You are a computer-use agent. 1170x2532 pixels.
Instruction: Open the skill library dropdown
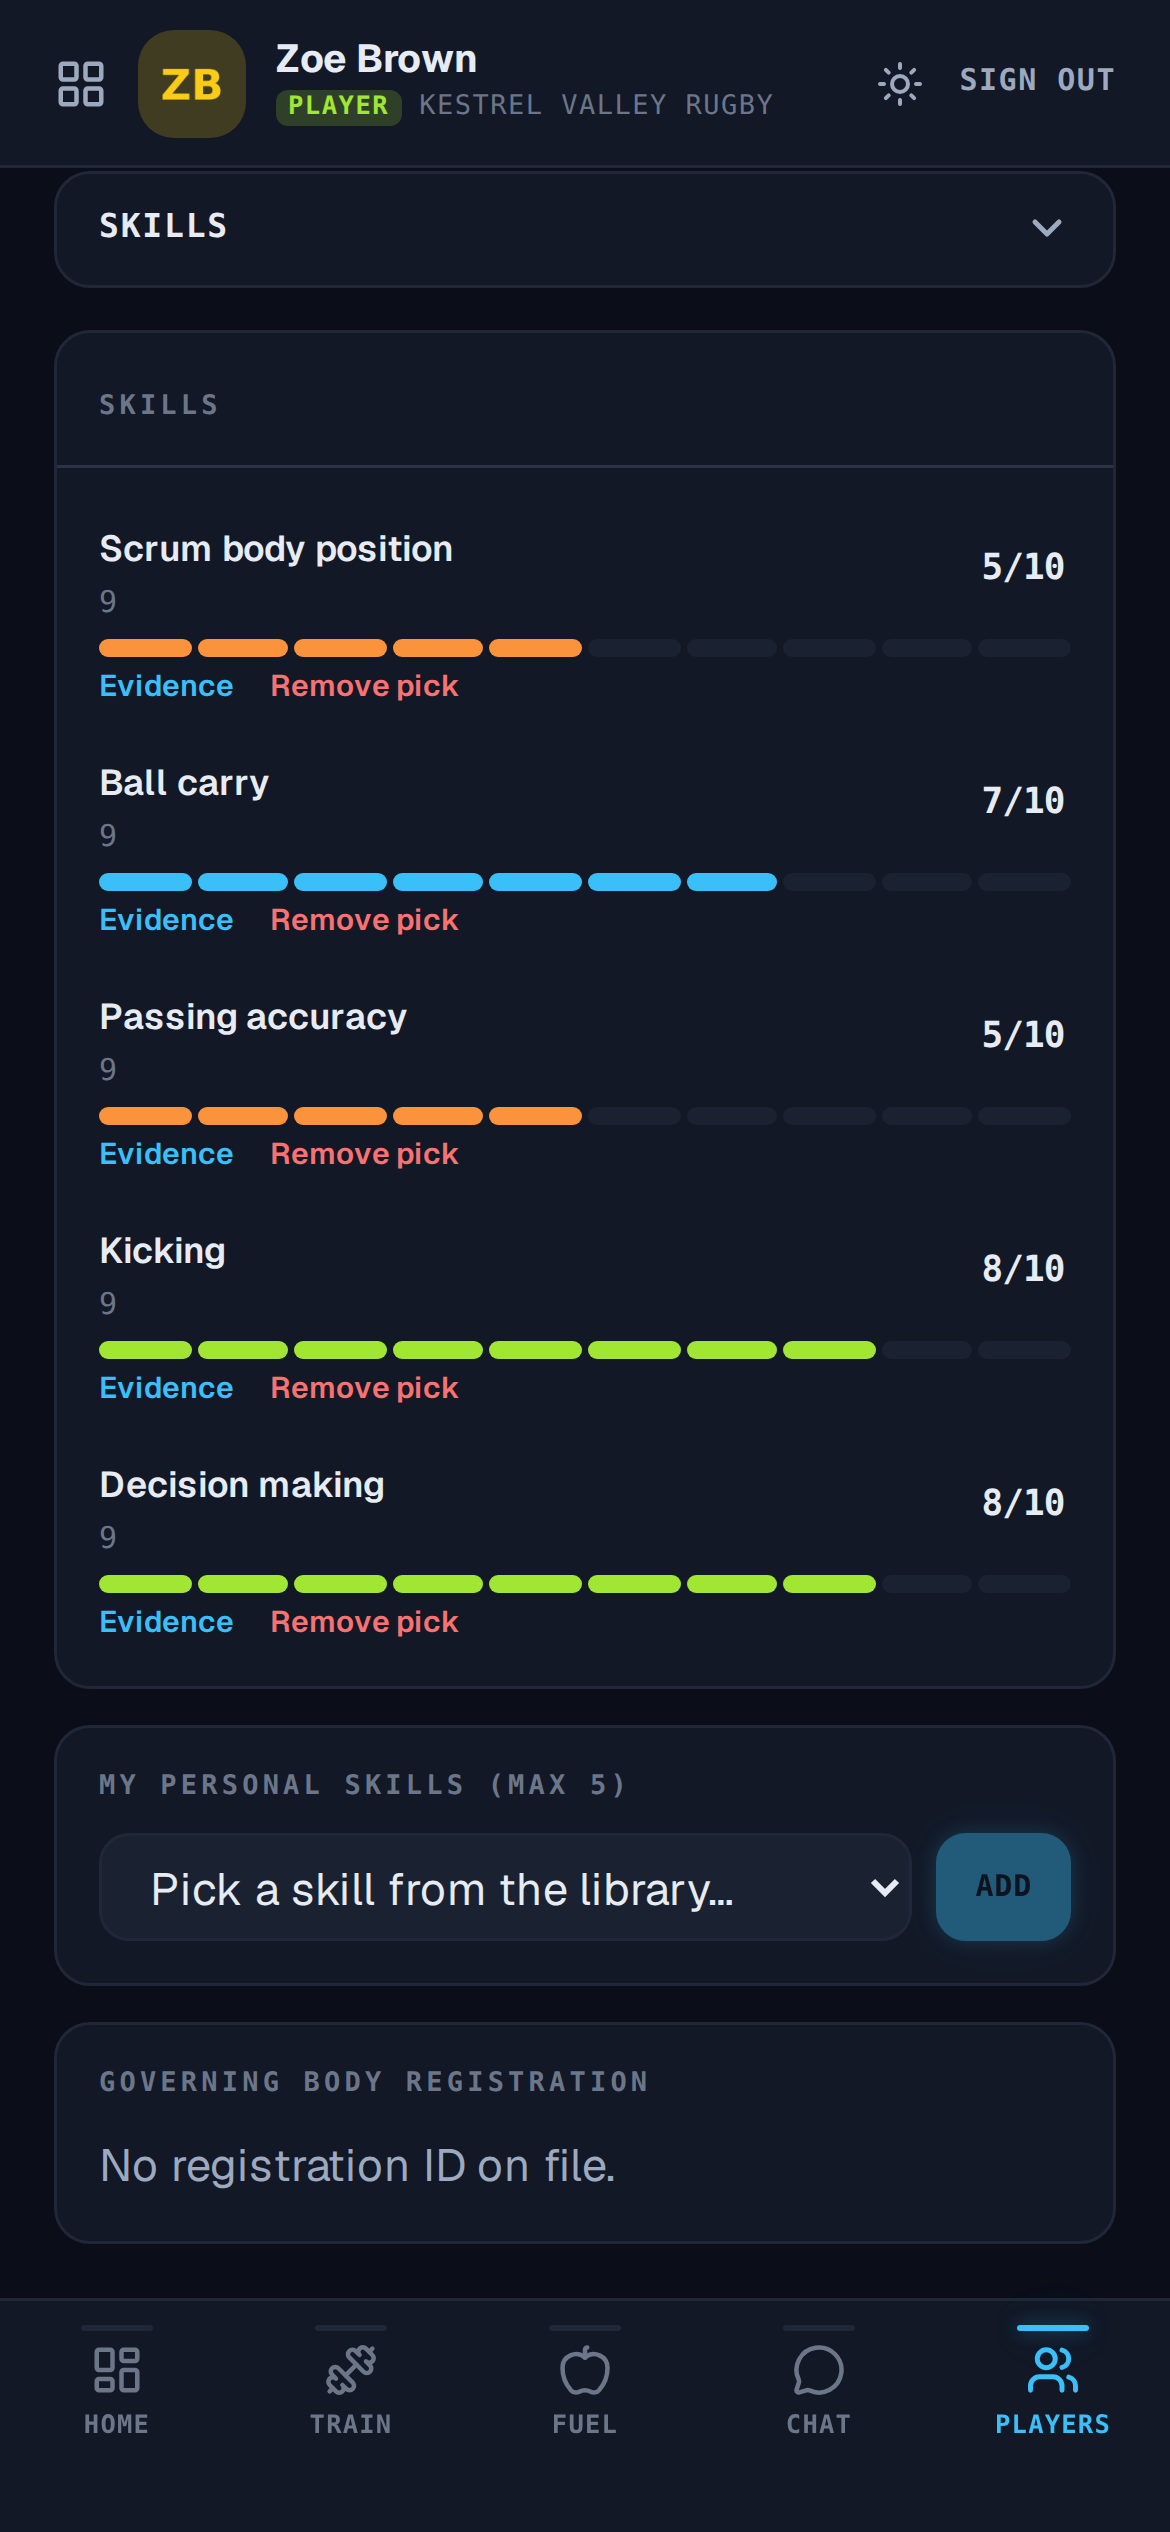[x=506, y=1887]
